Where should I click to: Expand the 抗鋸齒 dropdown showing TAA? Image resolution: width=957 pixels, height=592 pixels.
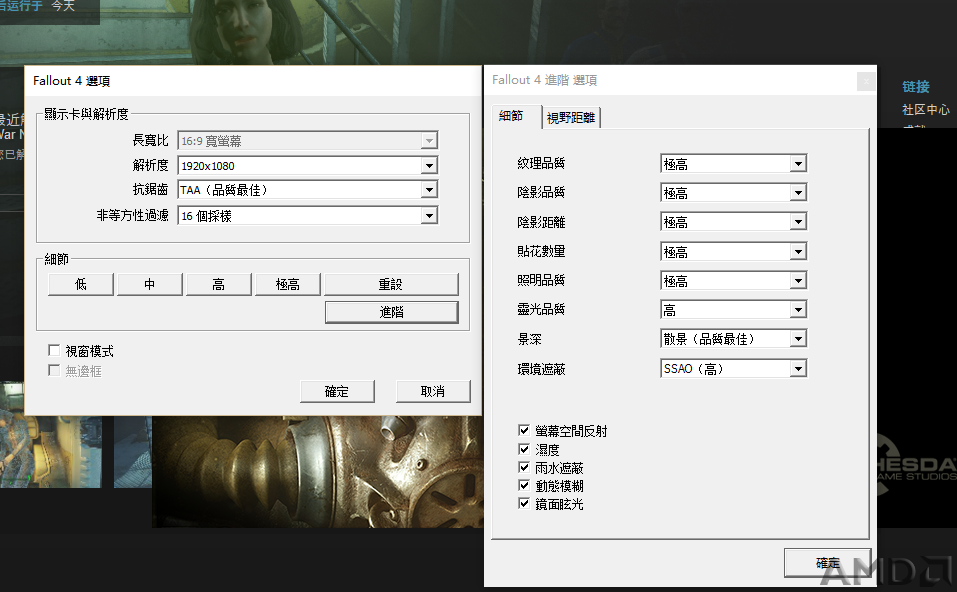(308, 190)
